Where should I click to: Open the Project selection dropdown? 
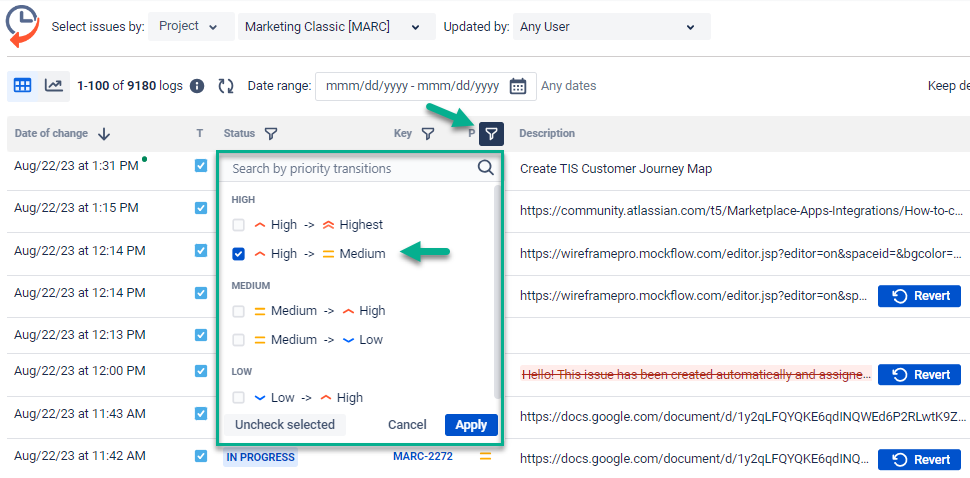[191, 27]
